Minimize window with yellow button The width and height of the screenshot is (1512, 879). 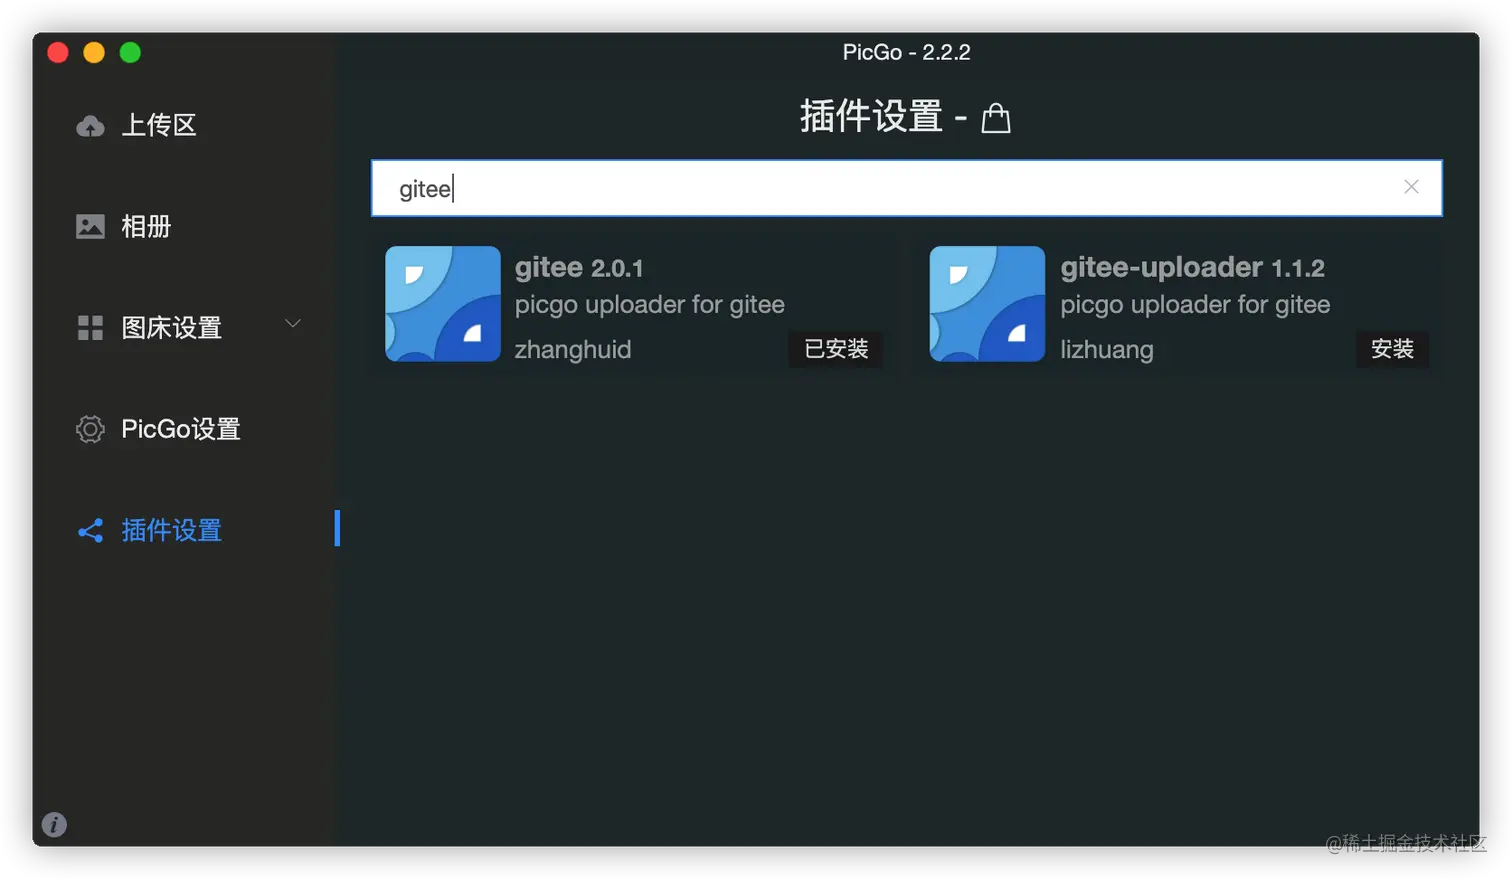[94, 52]
